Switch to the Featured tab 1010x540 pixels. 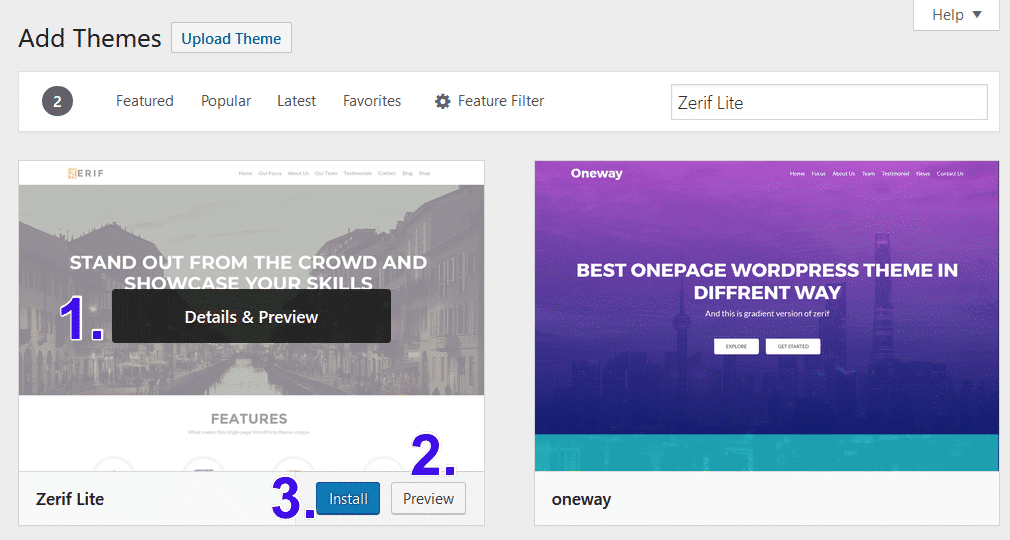click(x=144, y=101)
